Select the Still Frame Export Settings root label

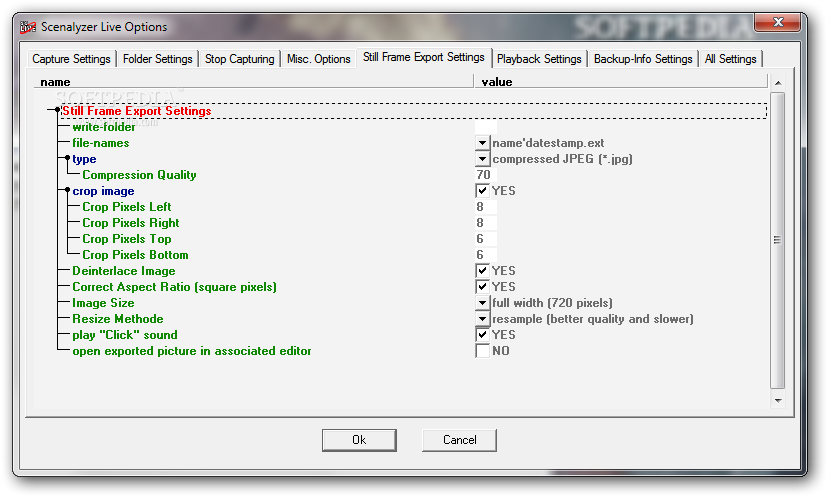(x=137, y=111)
